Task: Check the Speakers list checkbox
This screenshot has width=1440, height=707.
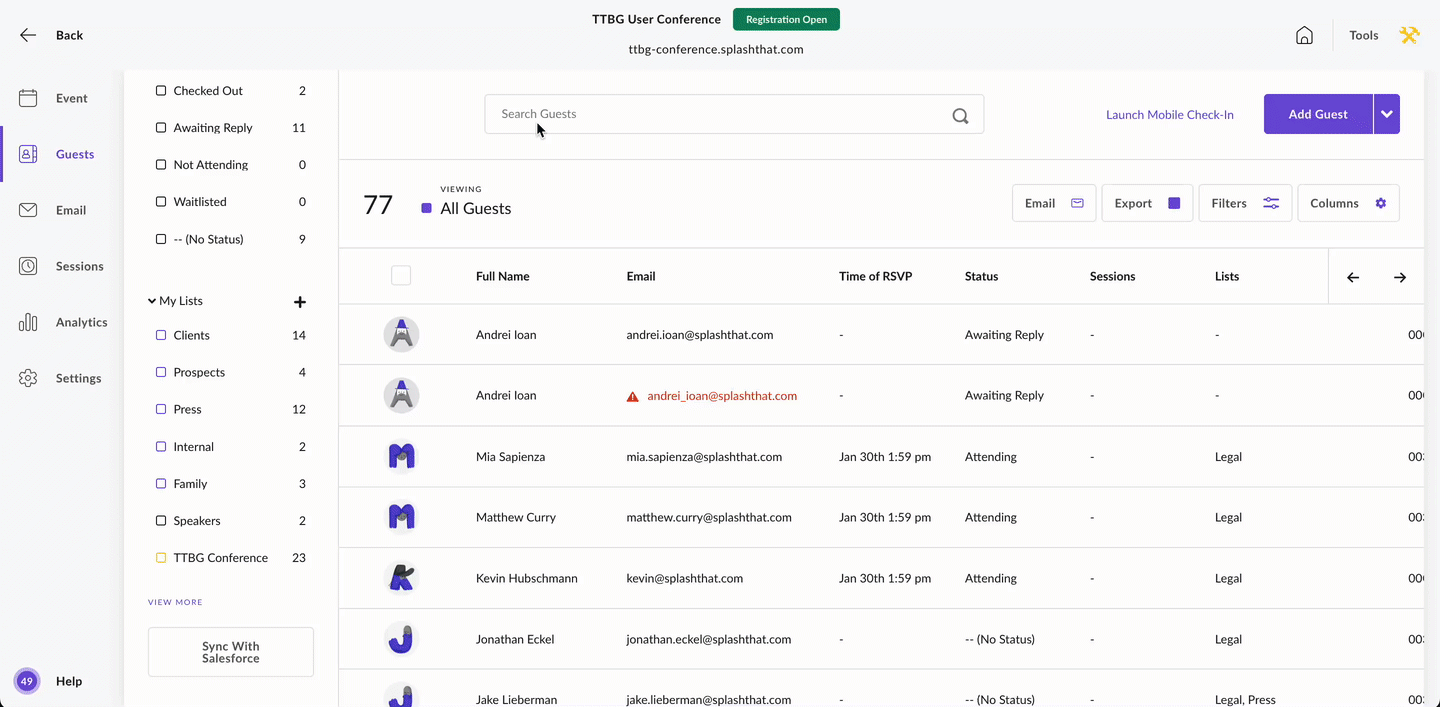Action: click(161, 521)
